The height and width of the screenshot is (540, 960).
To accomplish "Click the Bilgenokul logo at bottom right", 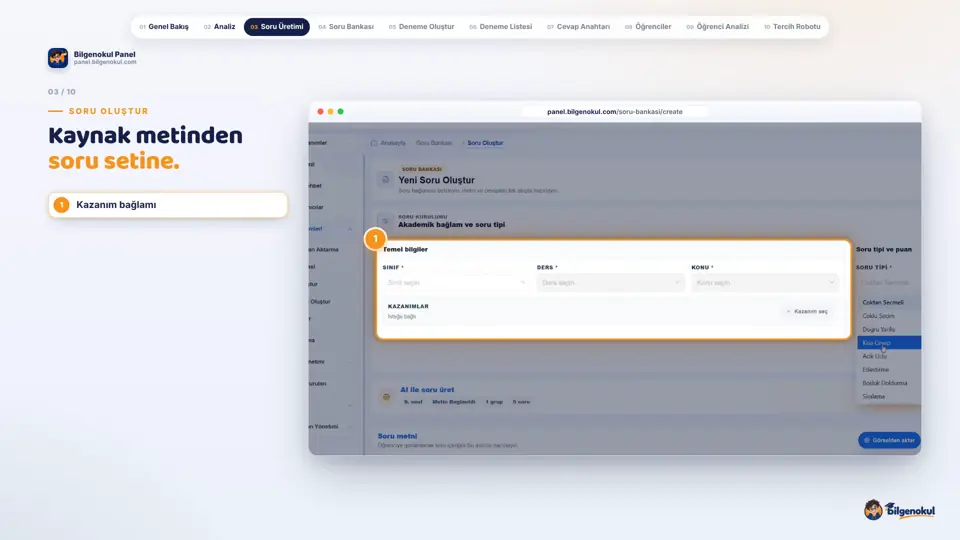I will coord(899,510).
